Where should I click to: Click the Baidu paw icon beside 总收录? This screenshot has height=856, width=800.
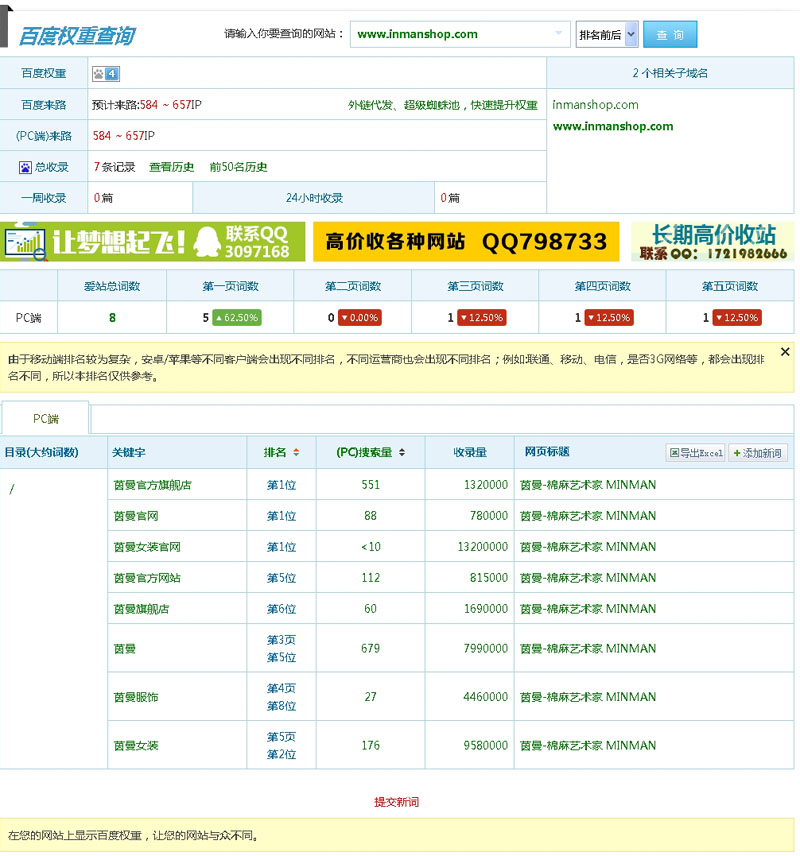(26, 167)
